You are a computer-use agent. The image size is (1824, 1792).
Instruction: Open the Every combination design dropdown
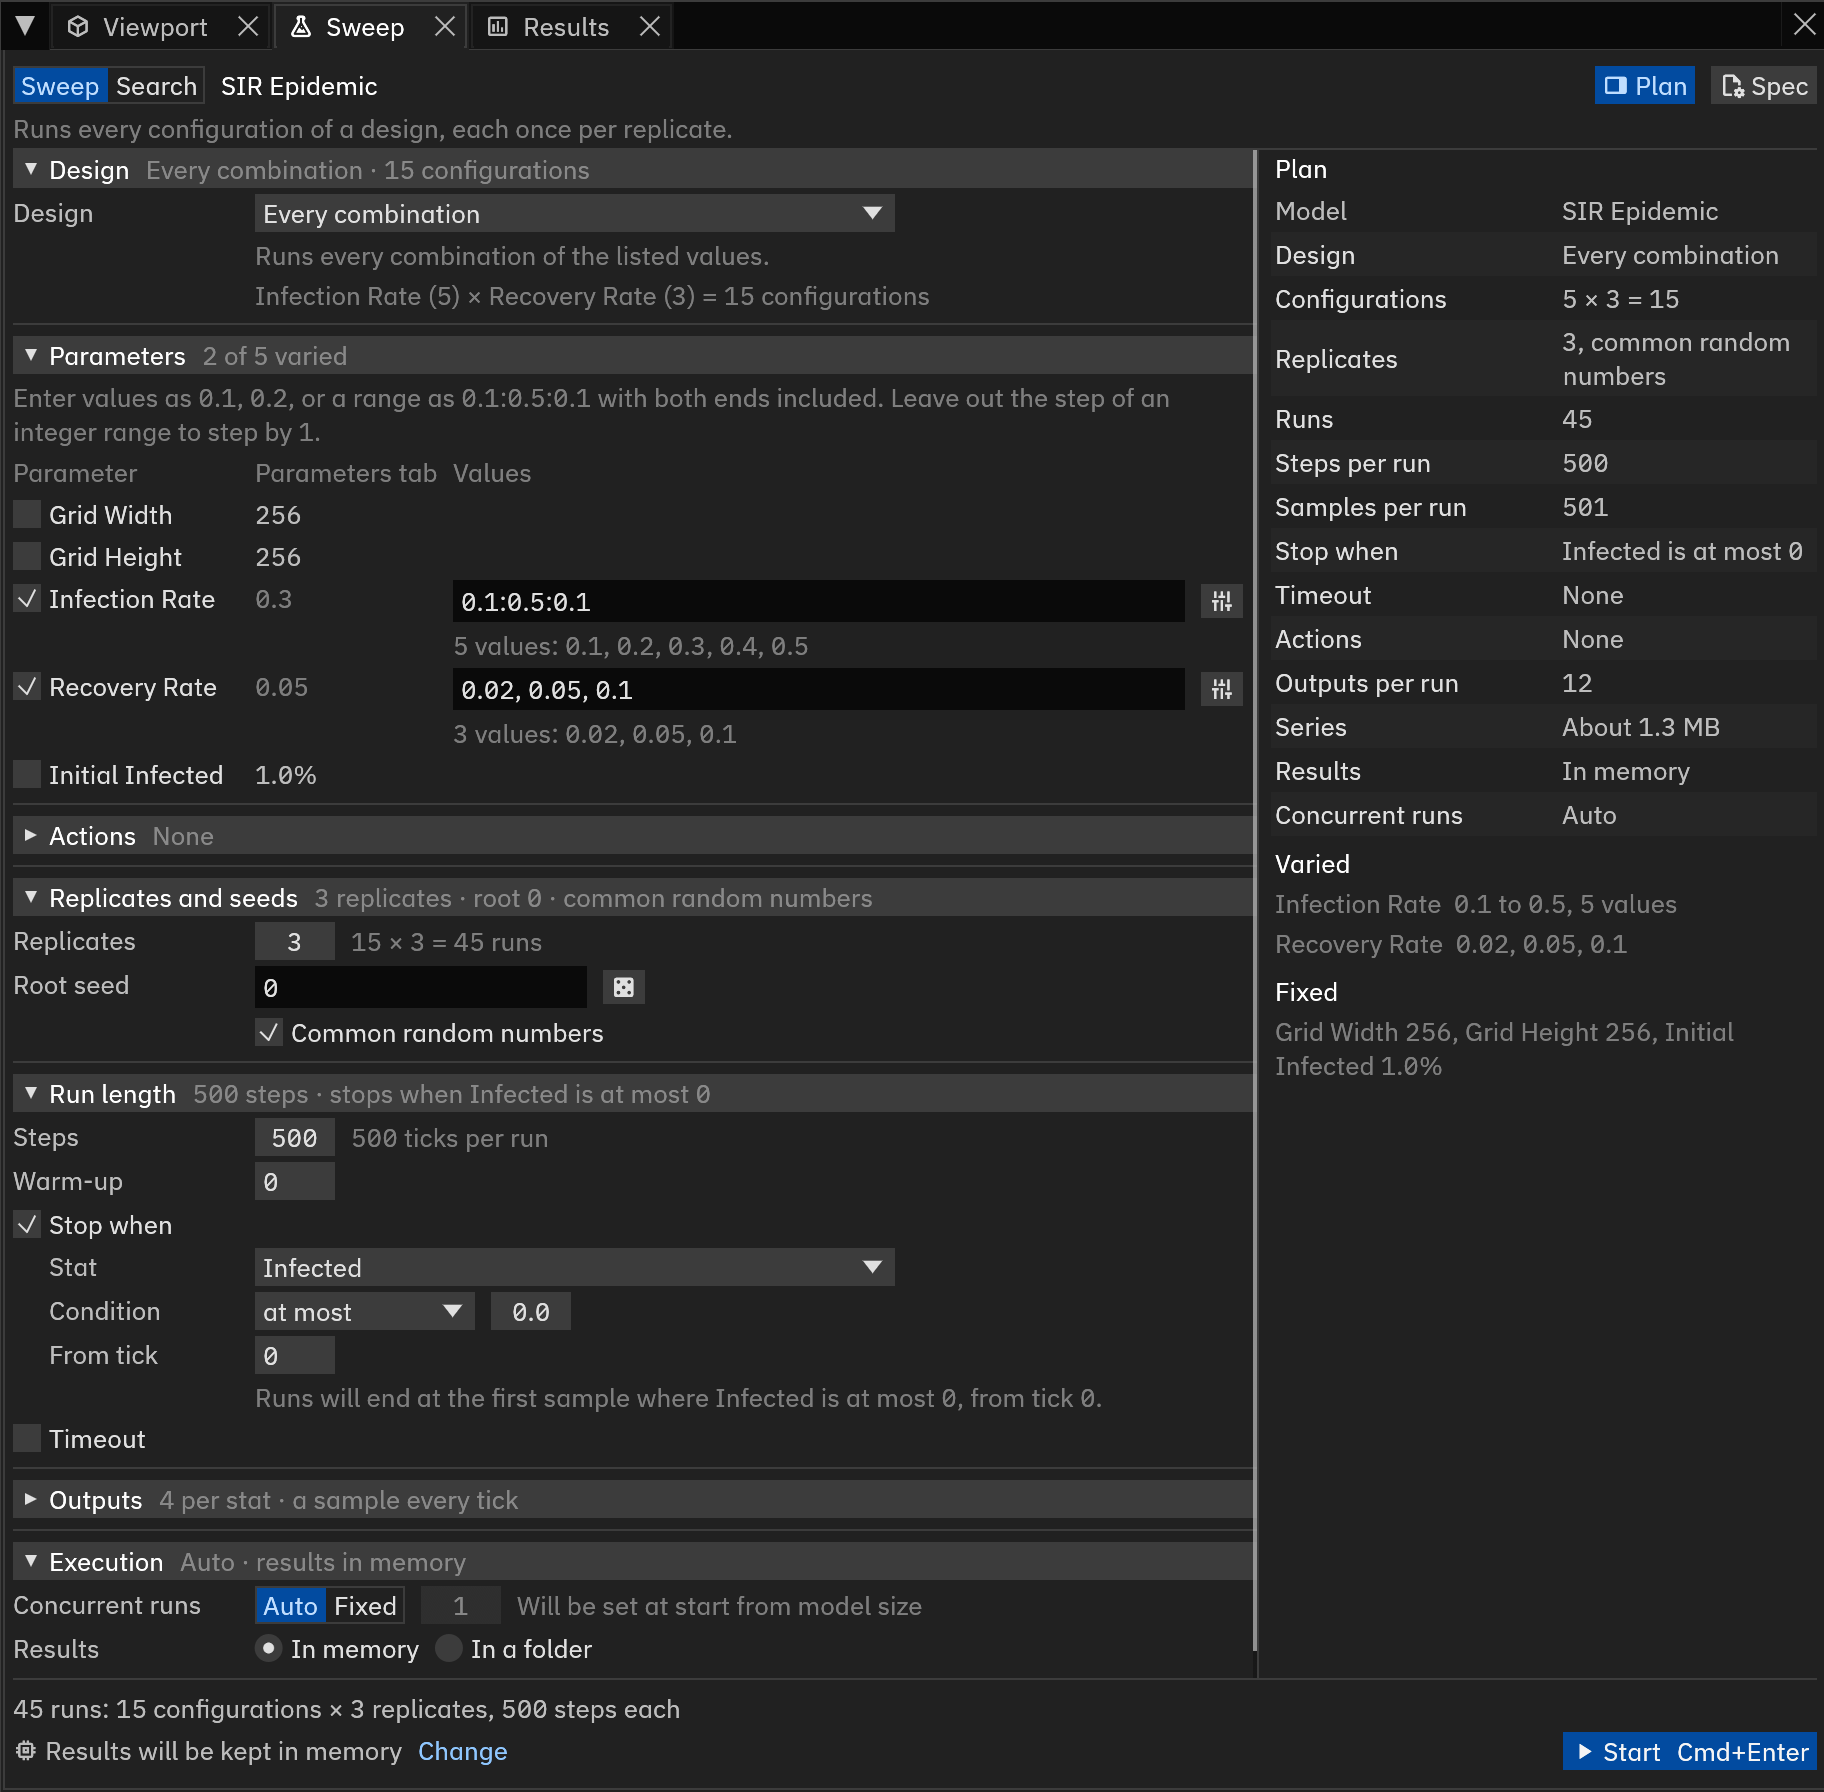(574, 214)
